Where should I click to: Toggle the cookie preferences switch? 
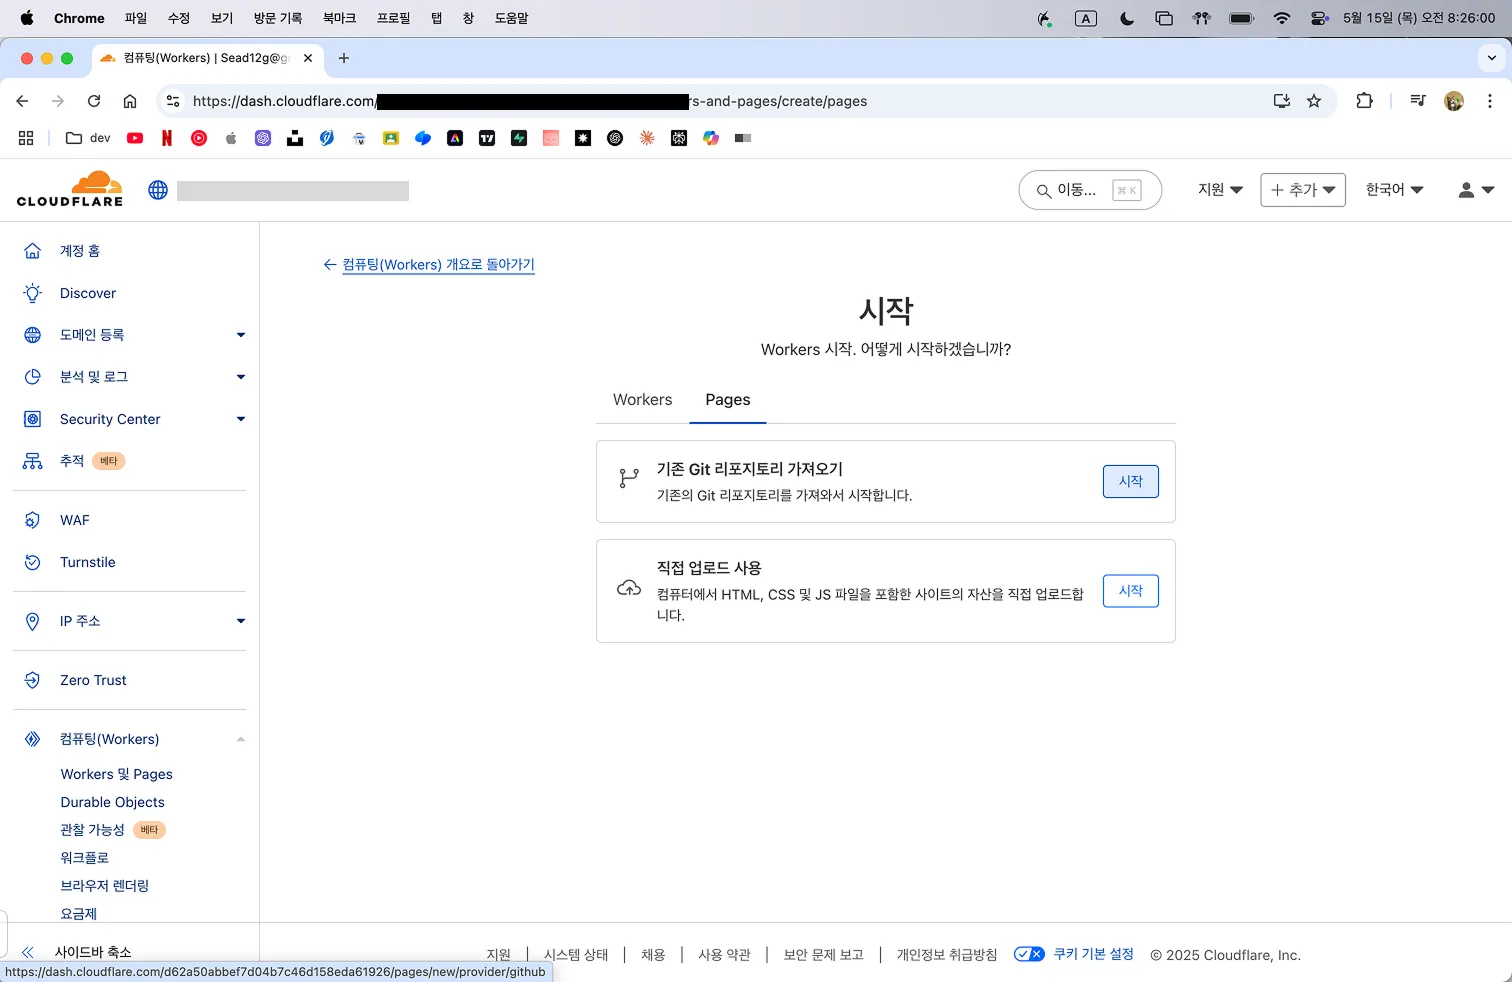coord(1029,954)
